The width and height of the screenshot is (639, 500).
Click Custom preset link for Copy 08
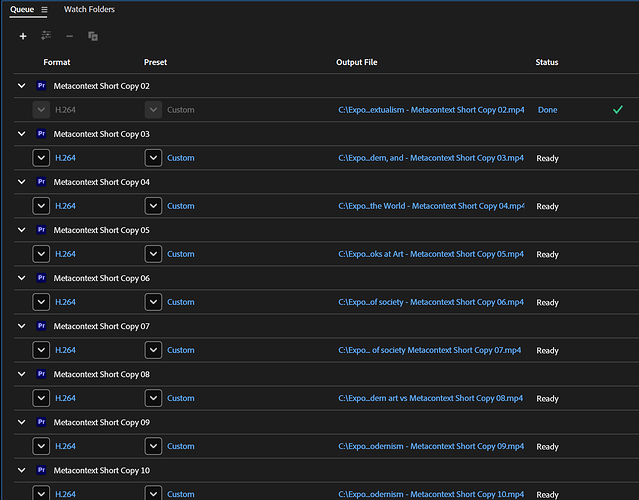point(181,398)
